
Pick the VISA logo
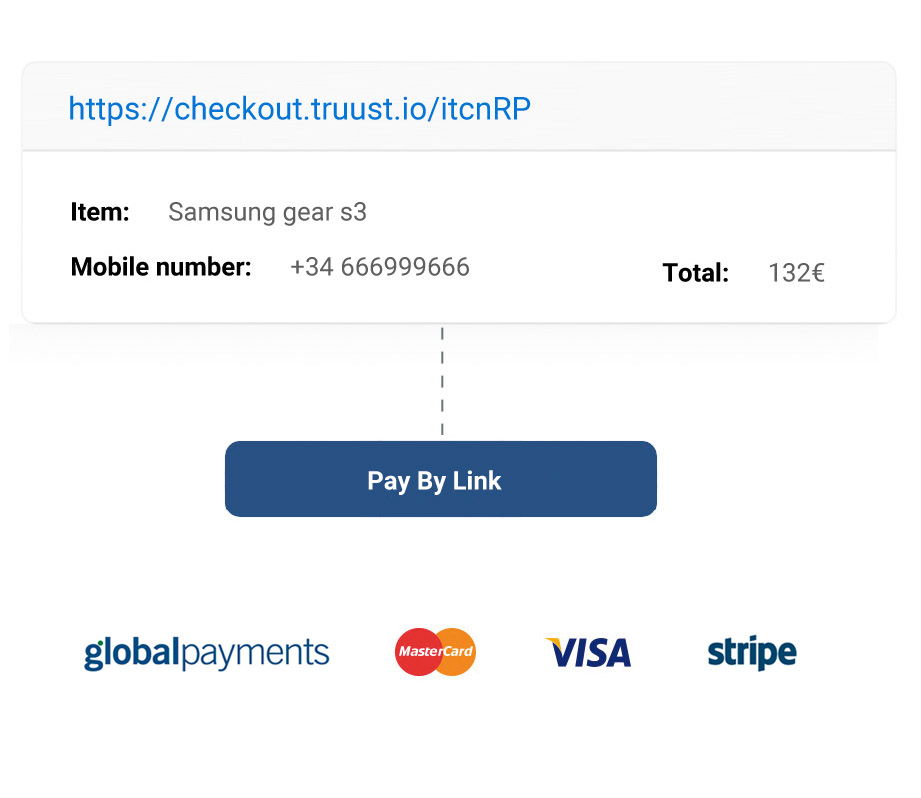click(588, 653)
